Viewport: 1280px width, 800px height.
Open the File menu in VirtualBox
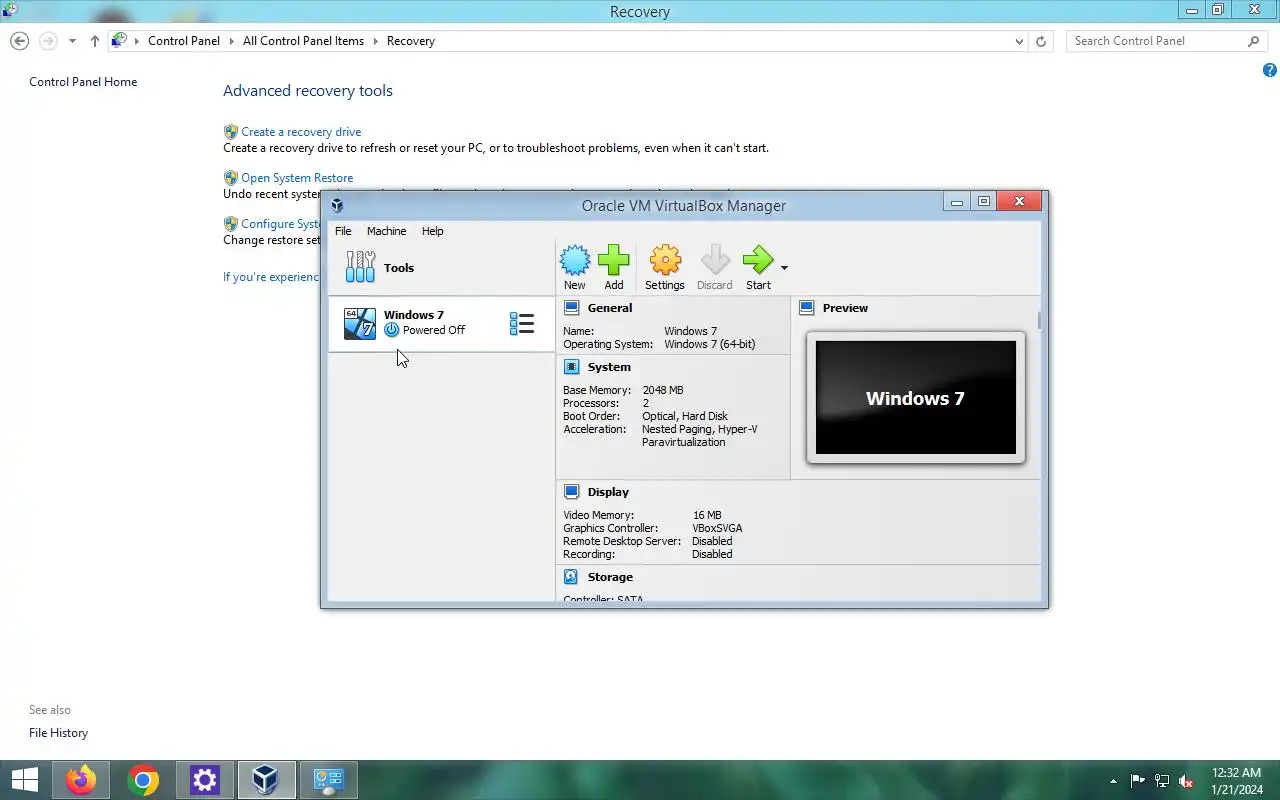pyautogui.click(x=343, y=231)
